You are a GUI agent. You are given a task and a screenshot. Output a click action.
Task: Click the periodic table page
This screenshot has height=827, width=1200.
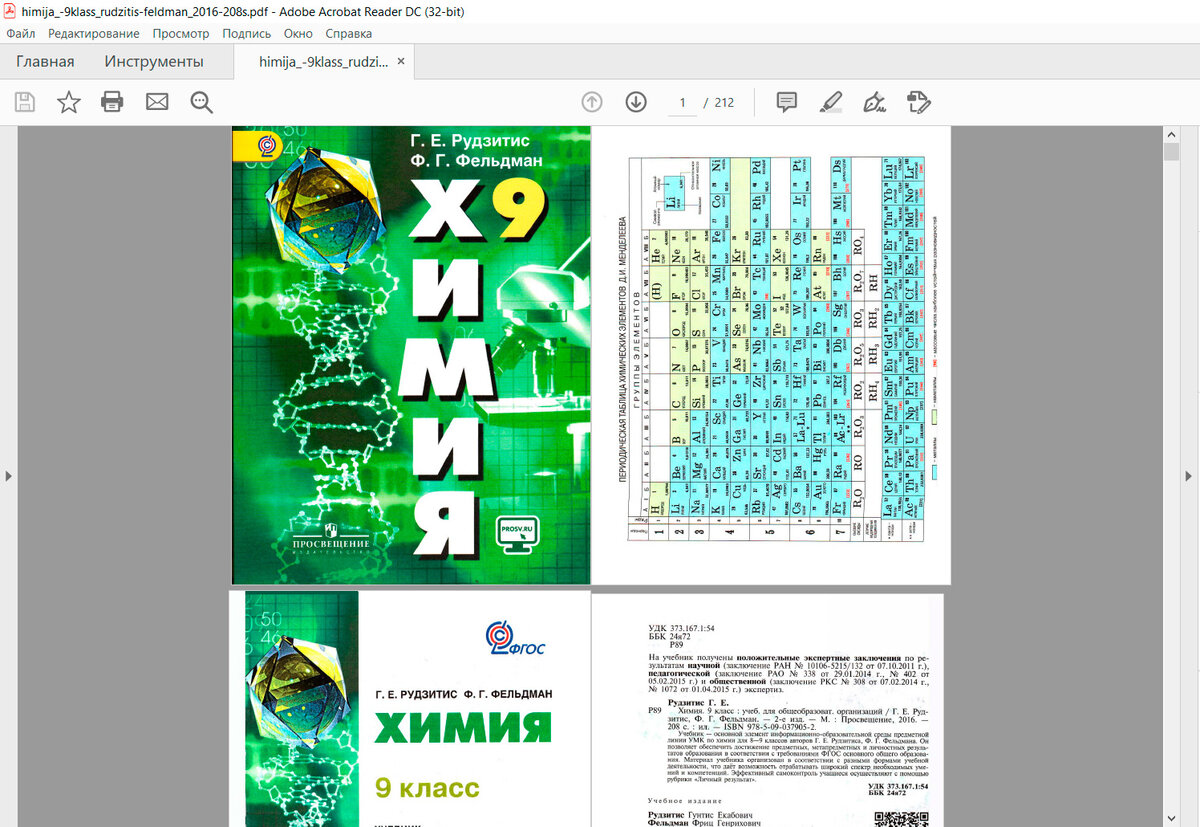[771, 355]
